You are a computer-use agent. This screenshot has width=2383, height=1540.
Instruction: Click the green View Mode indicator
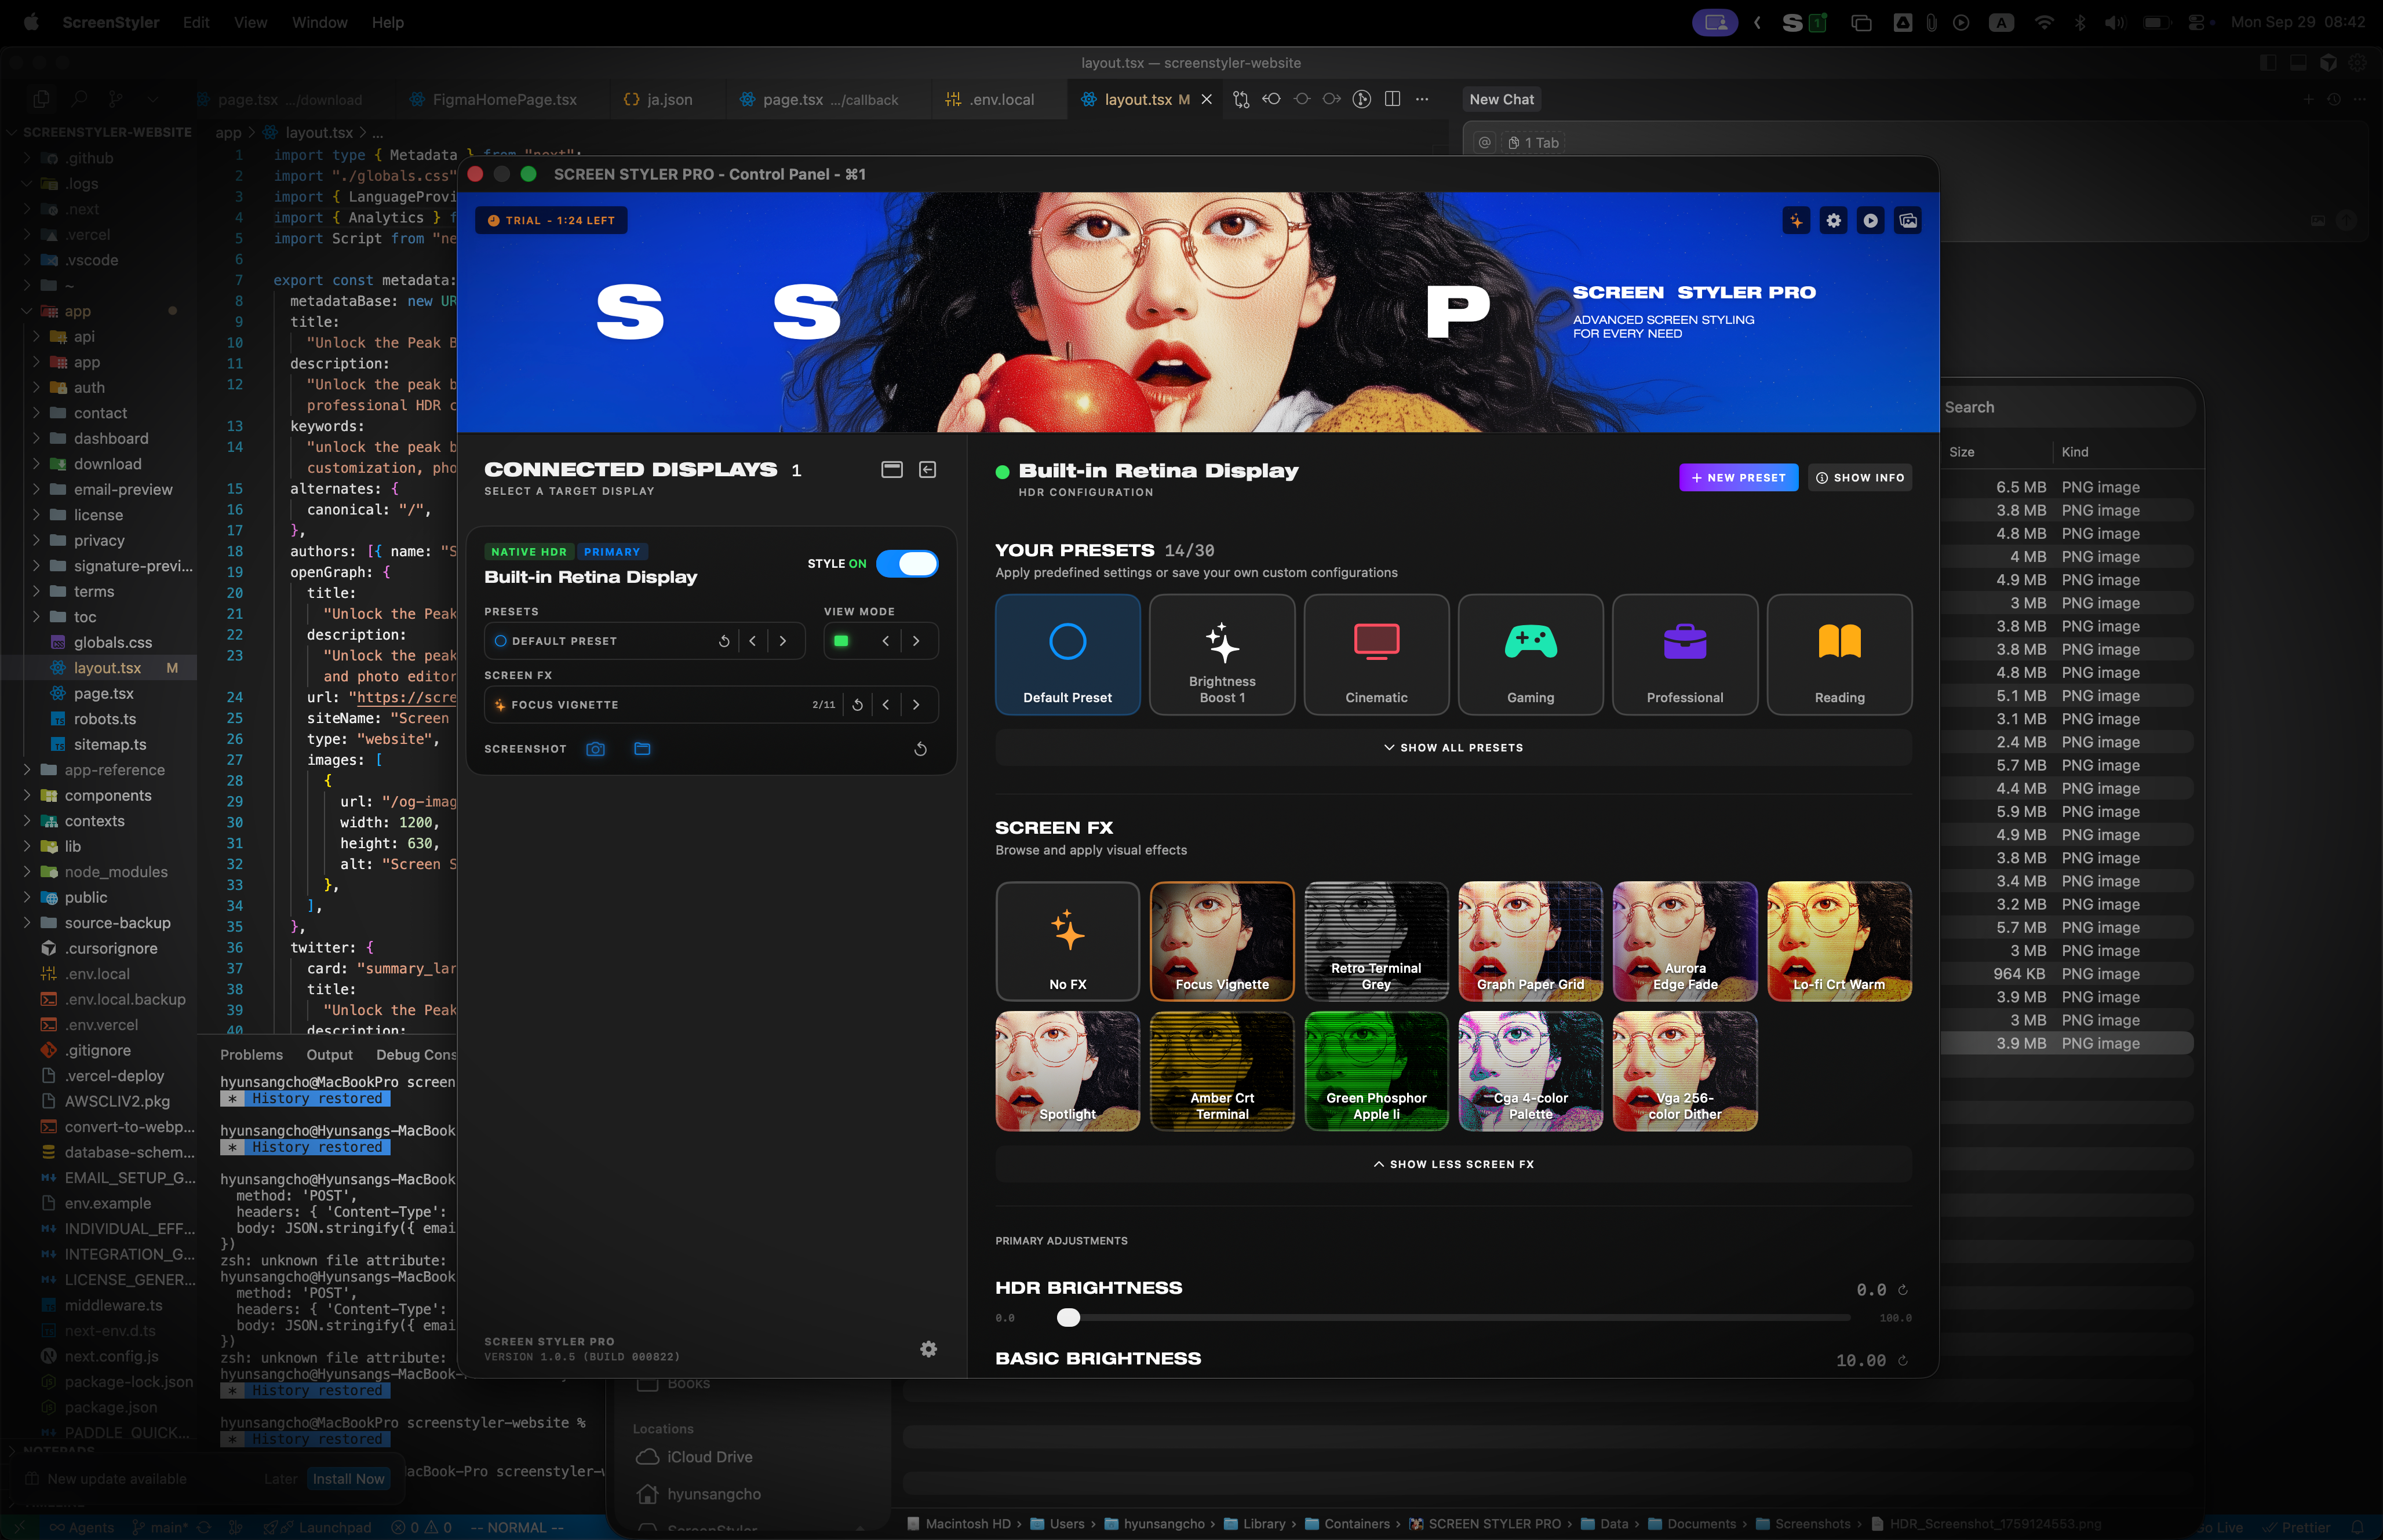(x=841, y=640)
